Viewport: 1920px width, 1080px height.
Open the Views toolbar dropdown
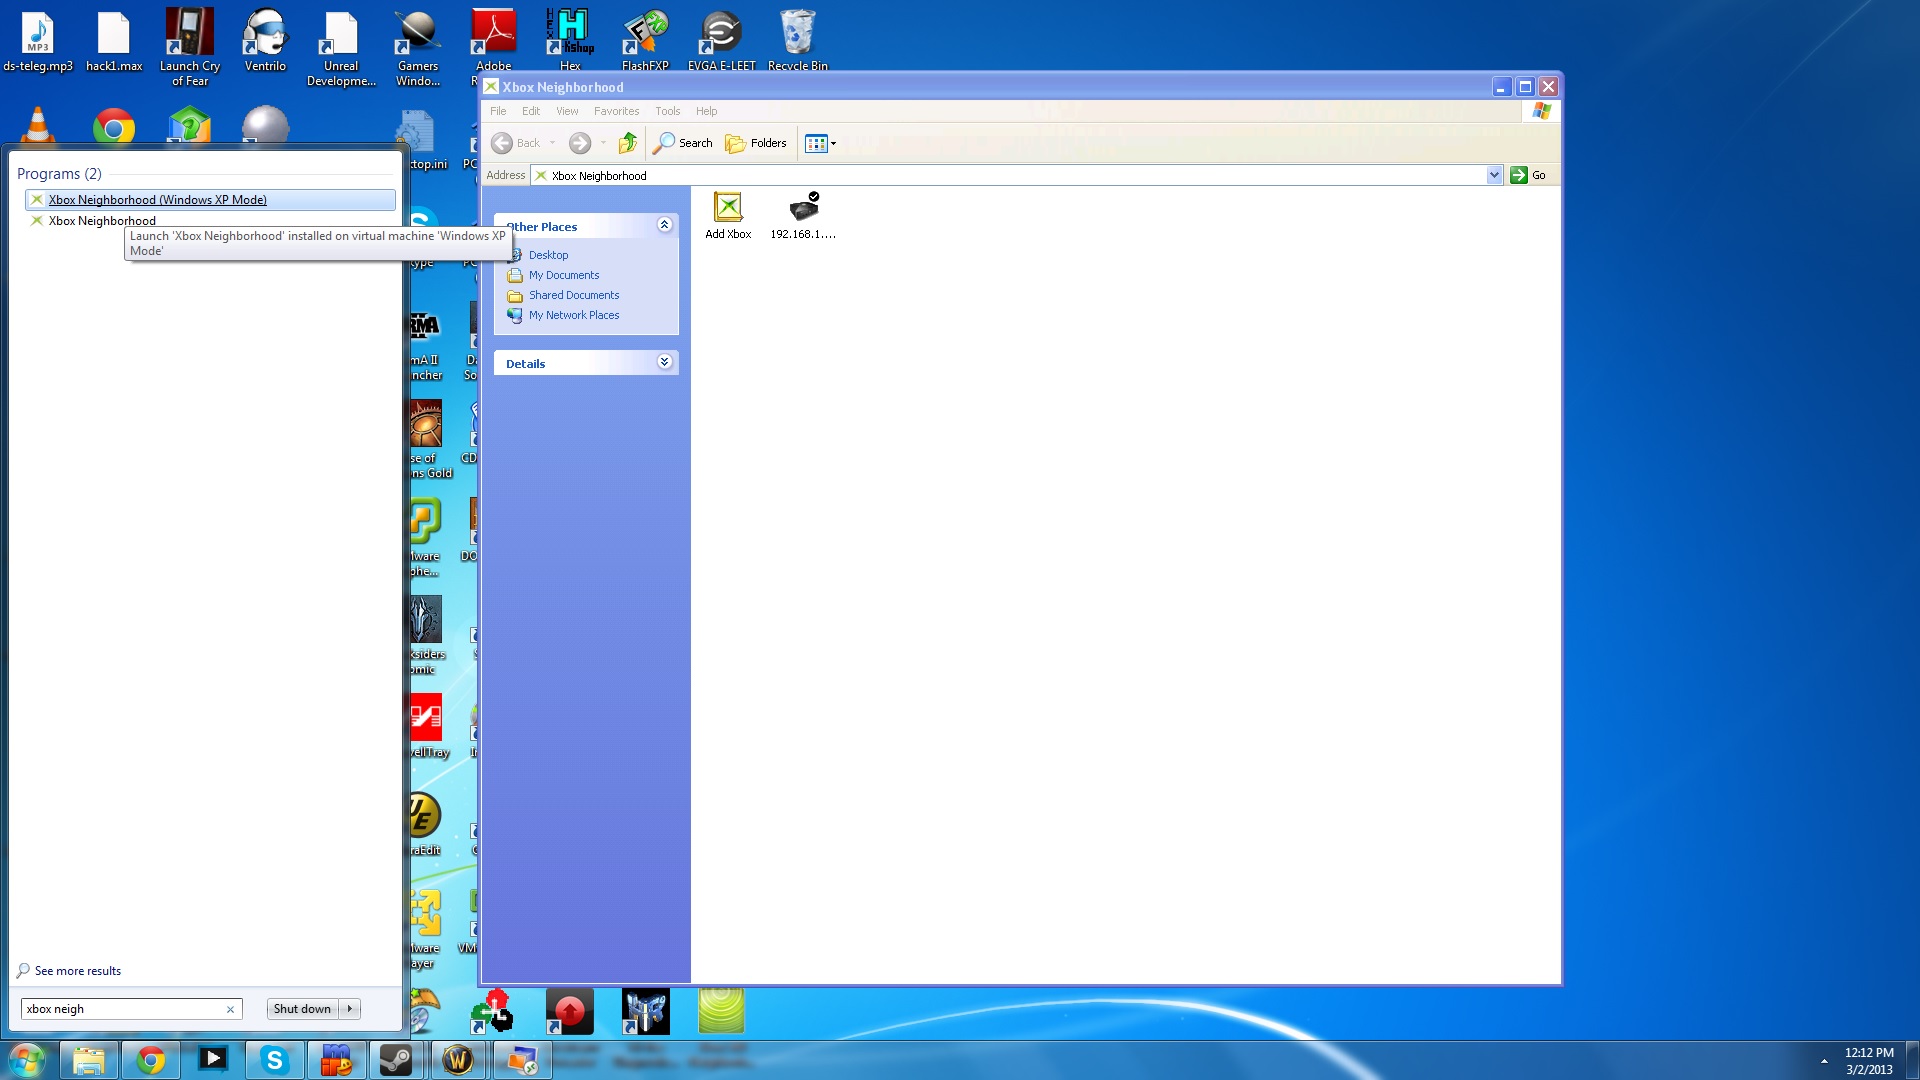coord(820,143)
